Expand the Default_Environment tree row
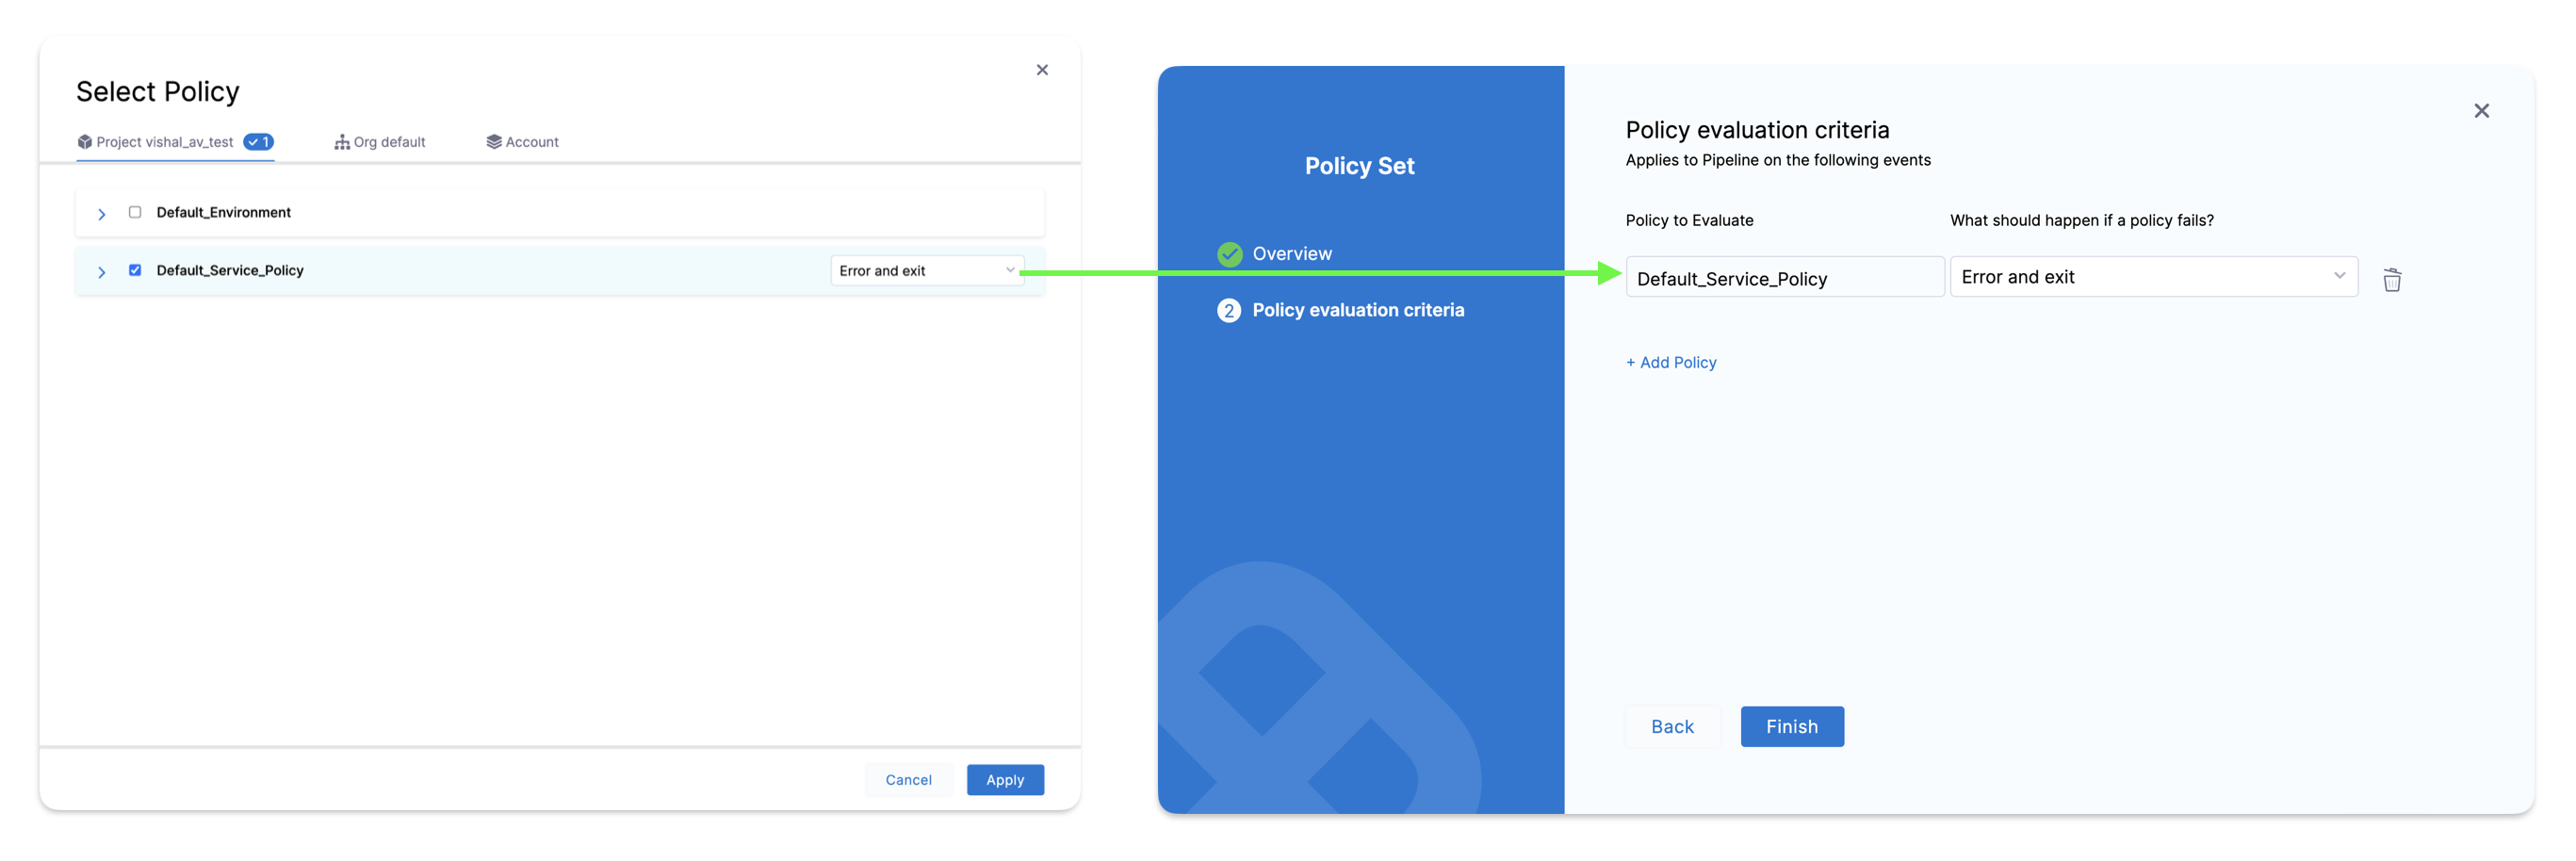2576x861 pixels. [101, 213]
